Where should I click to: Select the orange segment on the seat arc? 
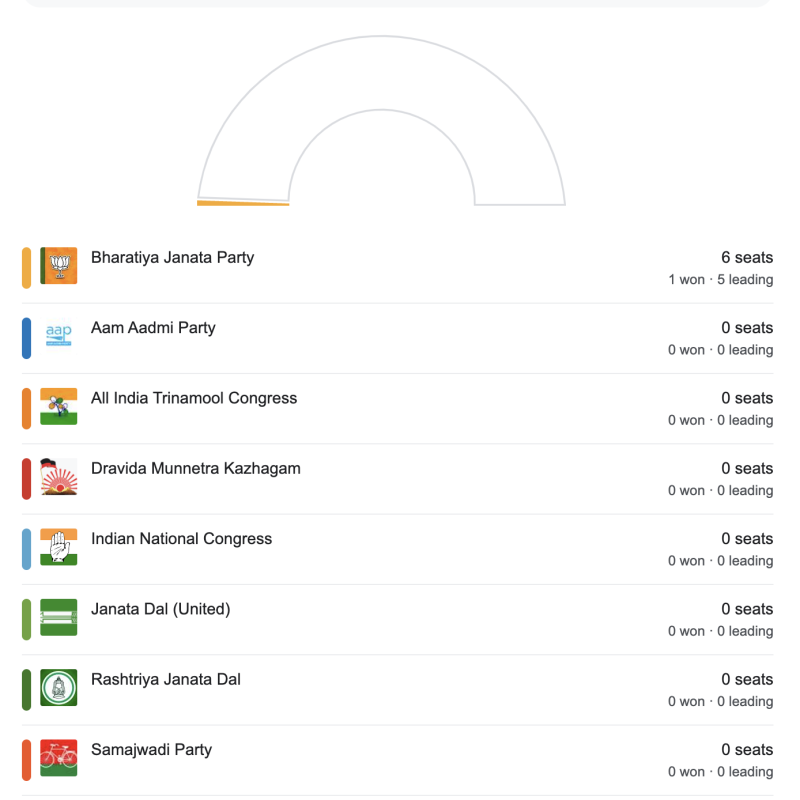point(243,203)
